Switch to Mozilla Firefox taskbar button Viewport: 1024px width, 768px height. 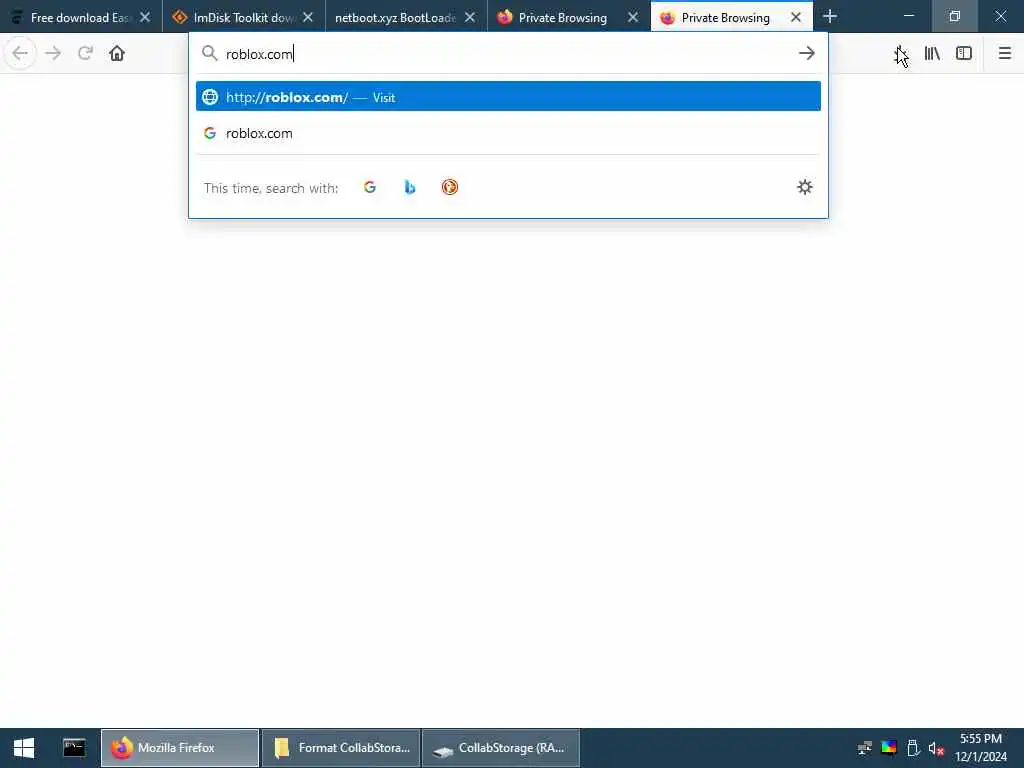180,748
